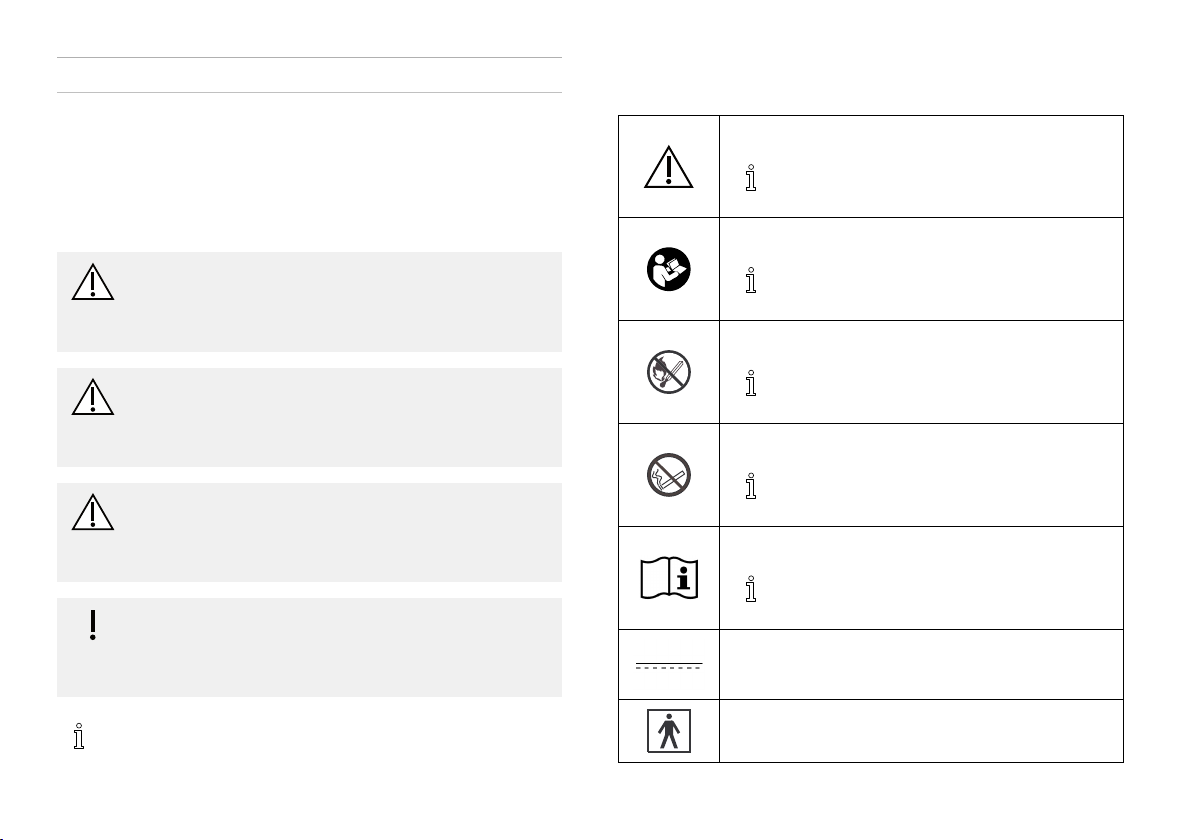Click the info icon below the gray boxes
This screenshot has width=1192, height=840.
pos(79,736)
